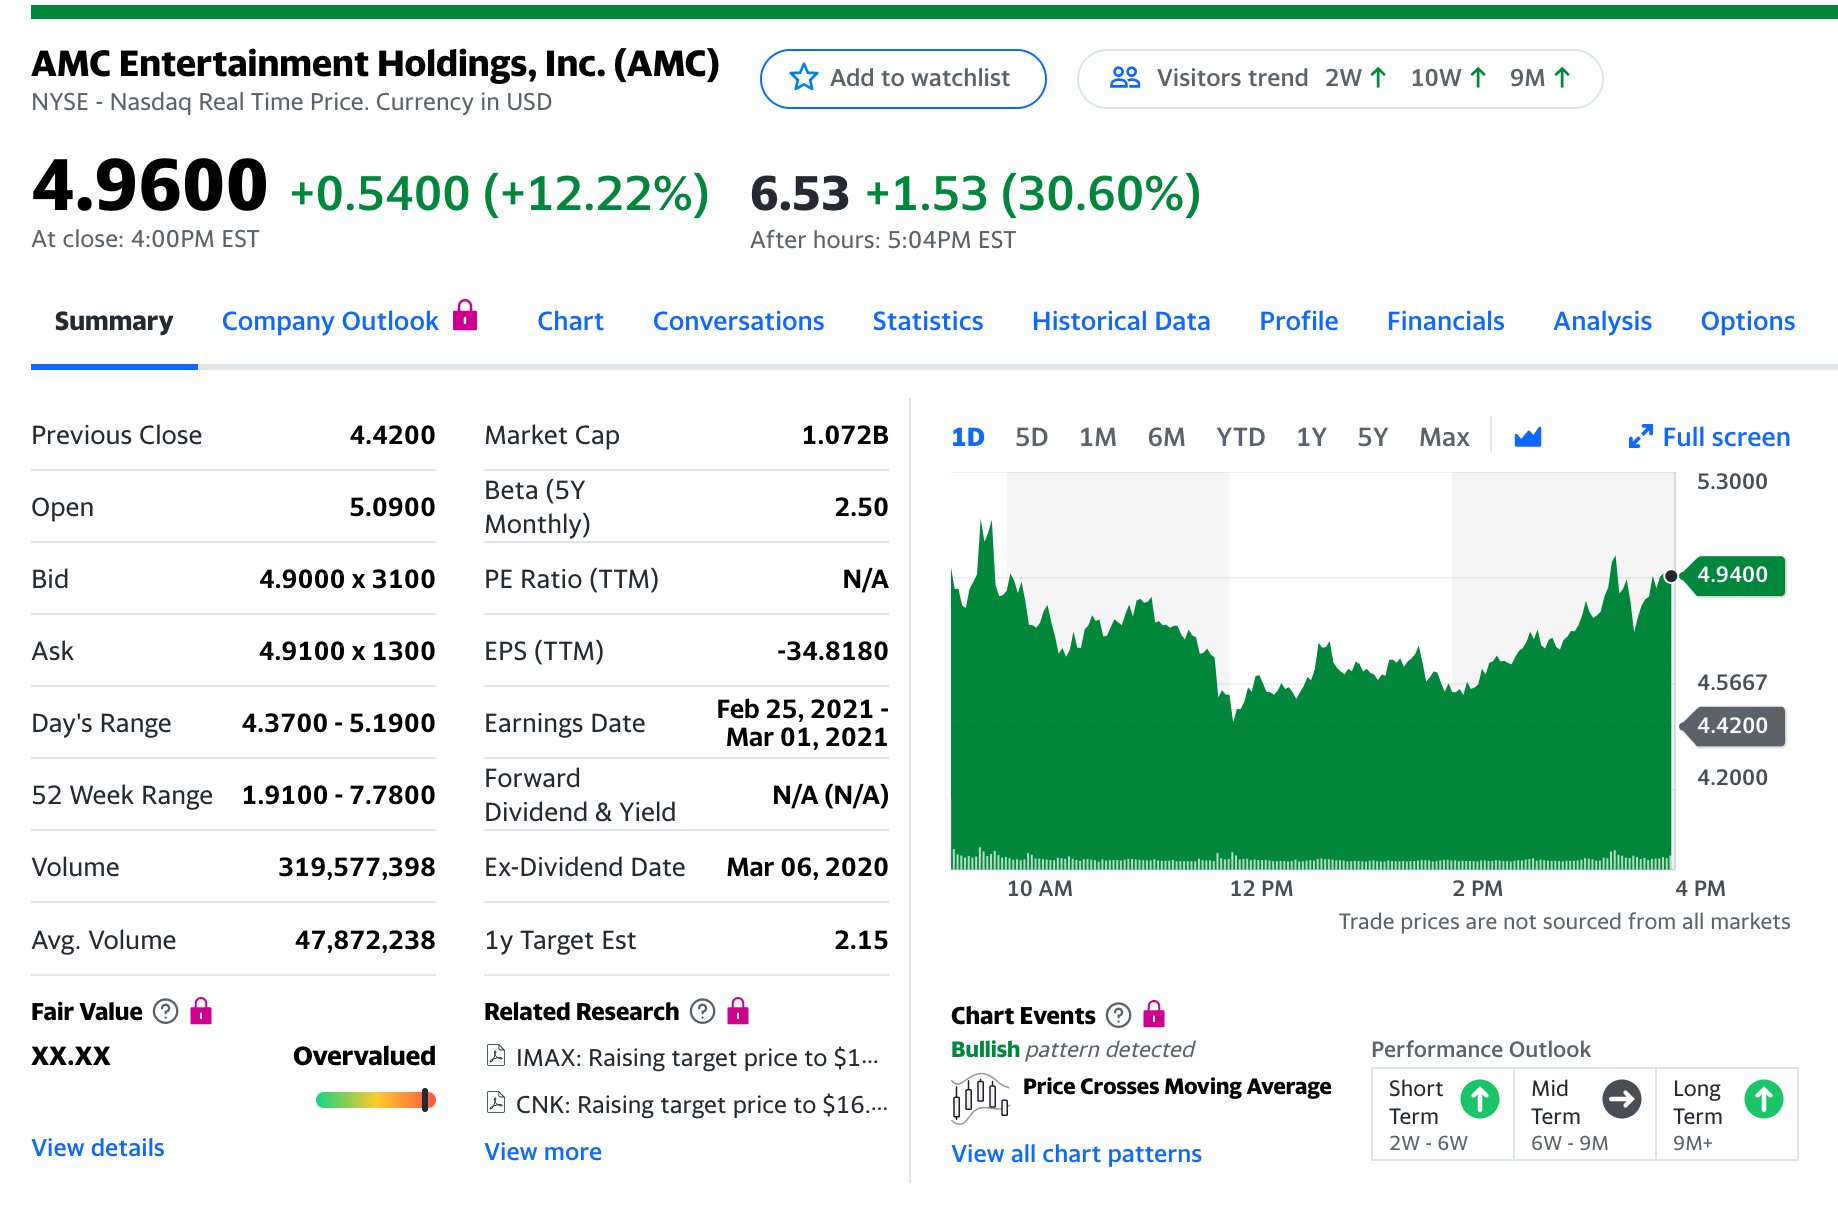Open the Analysis tab

pos(1602,321)
